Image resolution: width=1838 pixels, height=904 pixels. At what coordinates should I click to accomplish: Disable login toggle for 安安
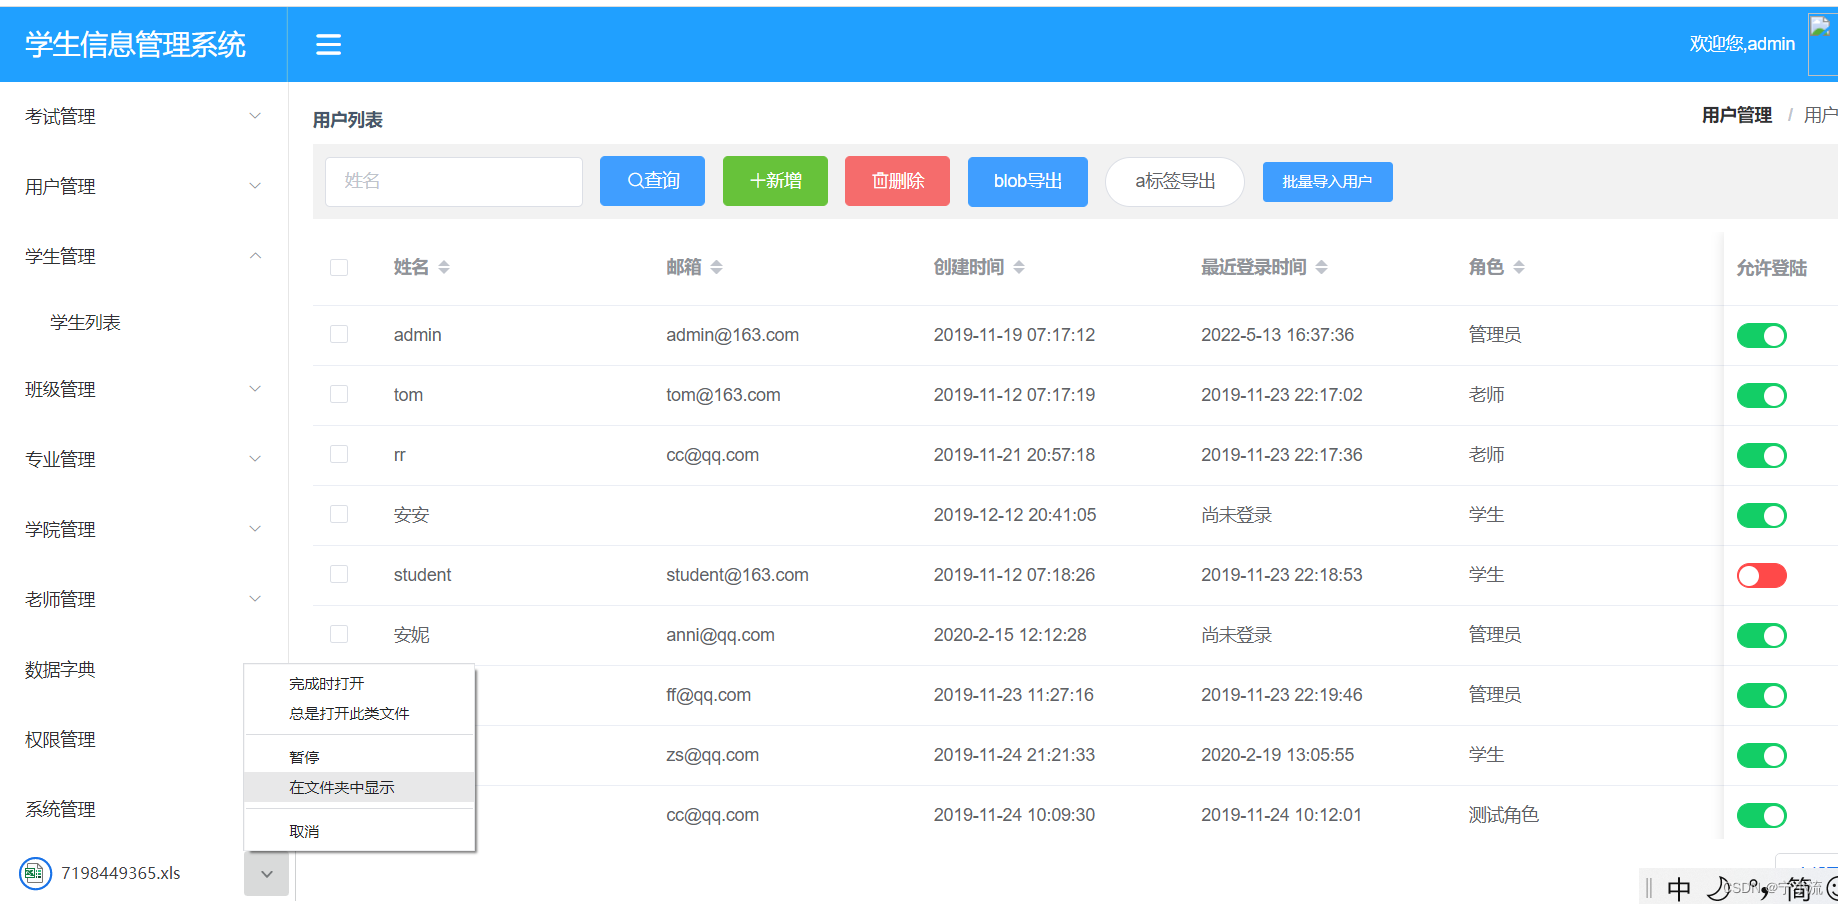click(1761, 515)
